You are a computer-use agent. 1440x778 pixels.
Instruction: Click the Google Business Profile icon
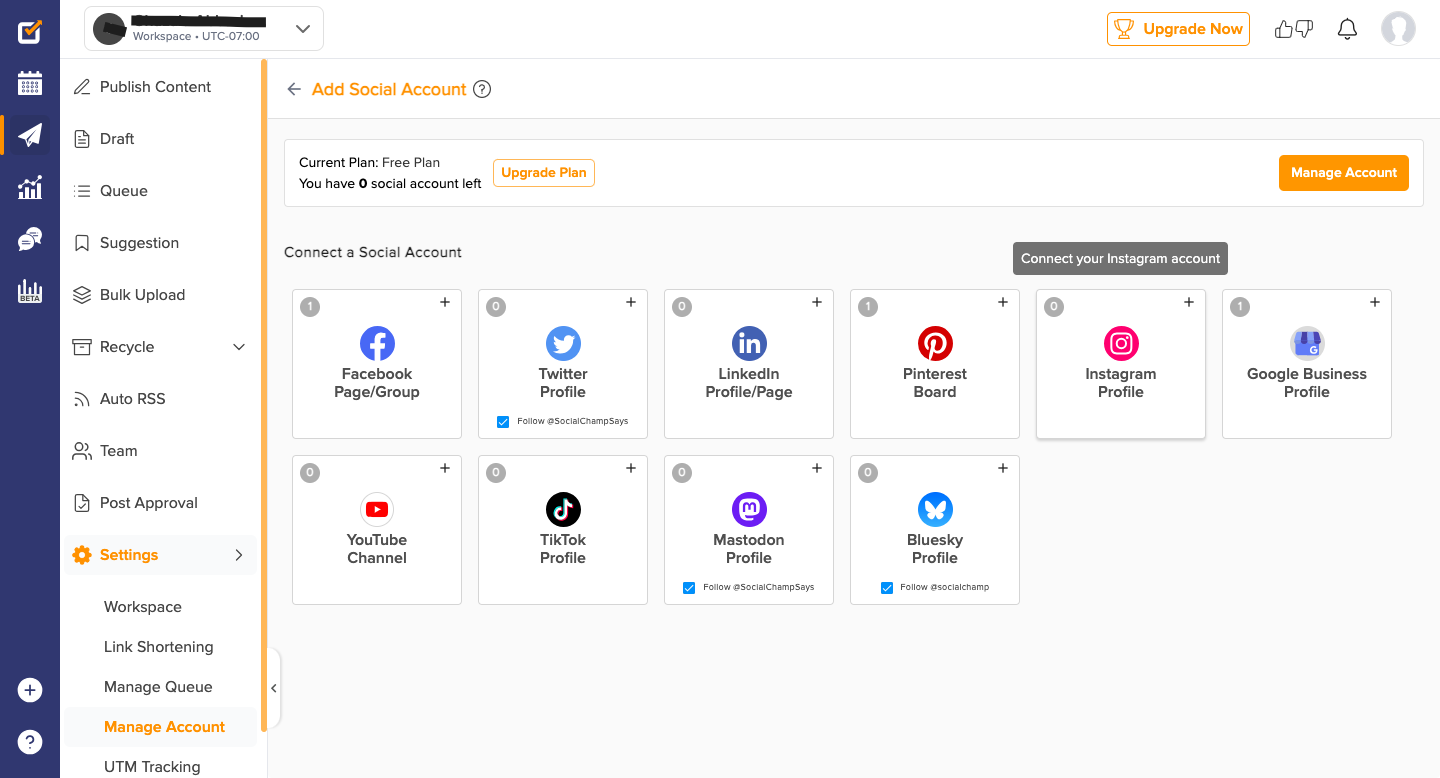1307,344
